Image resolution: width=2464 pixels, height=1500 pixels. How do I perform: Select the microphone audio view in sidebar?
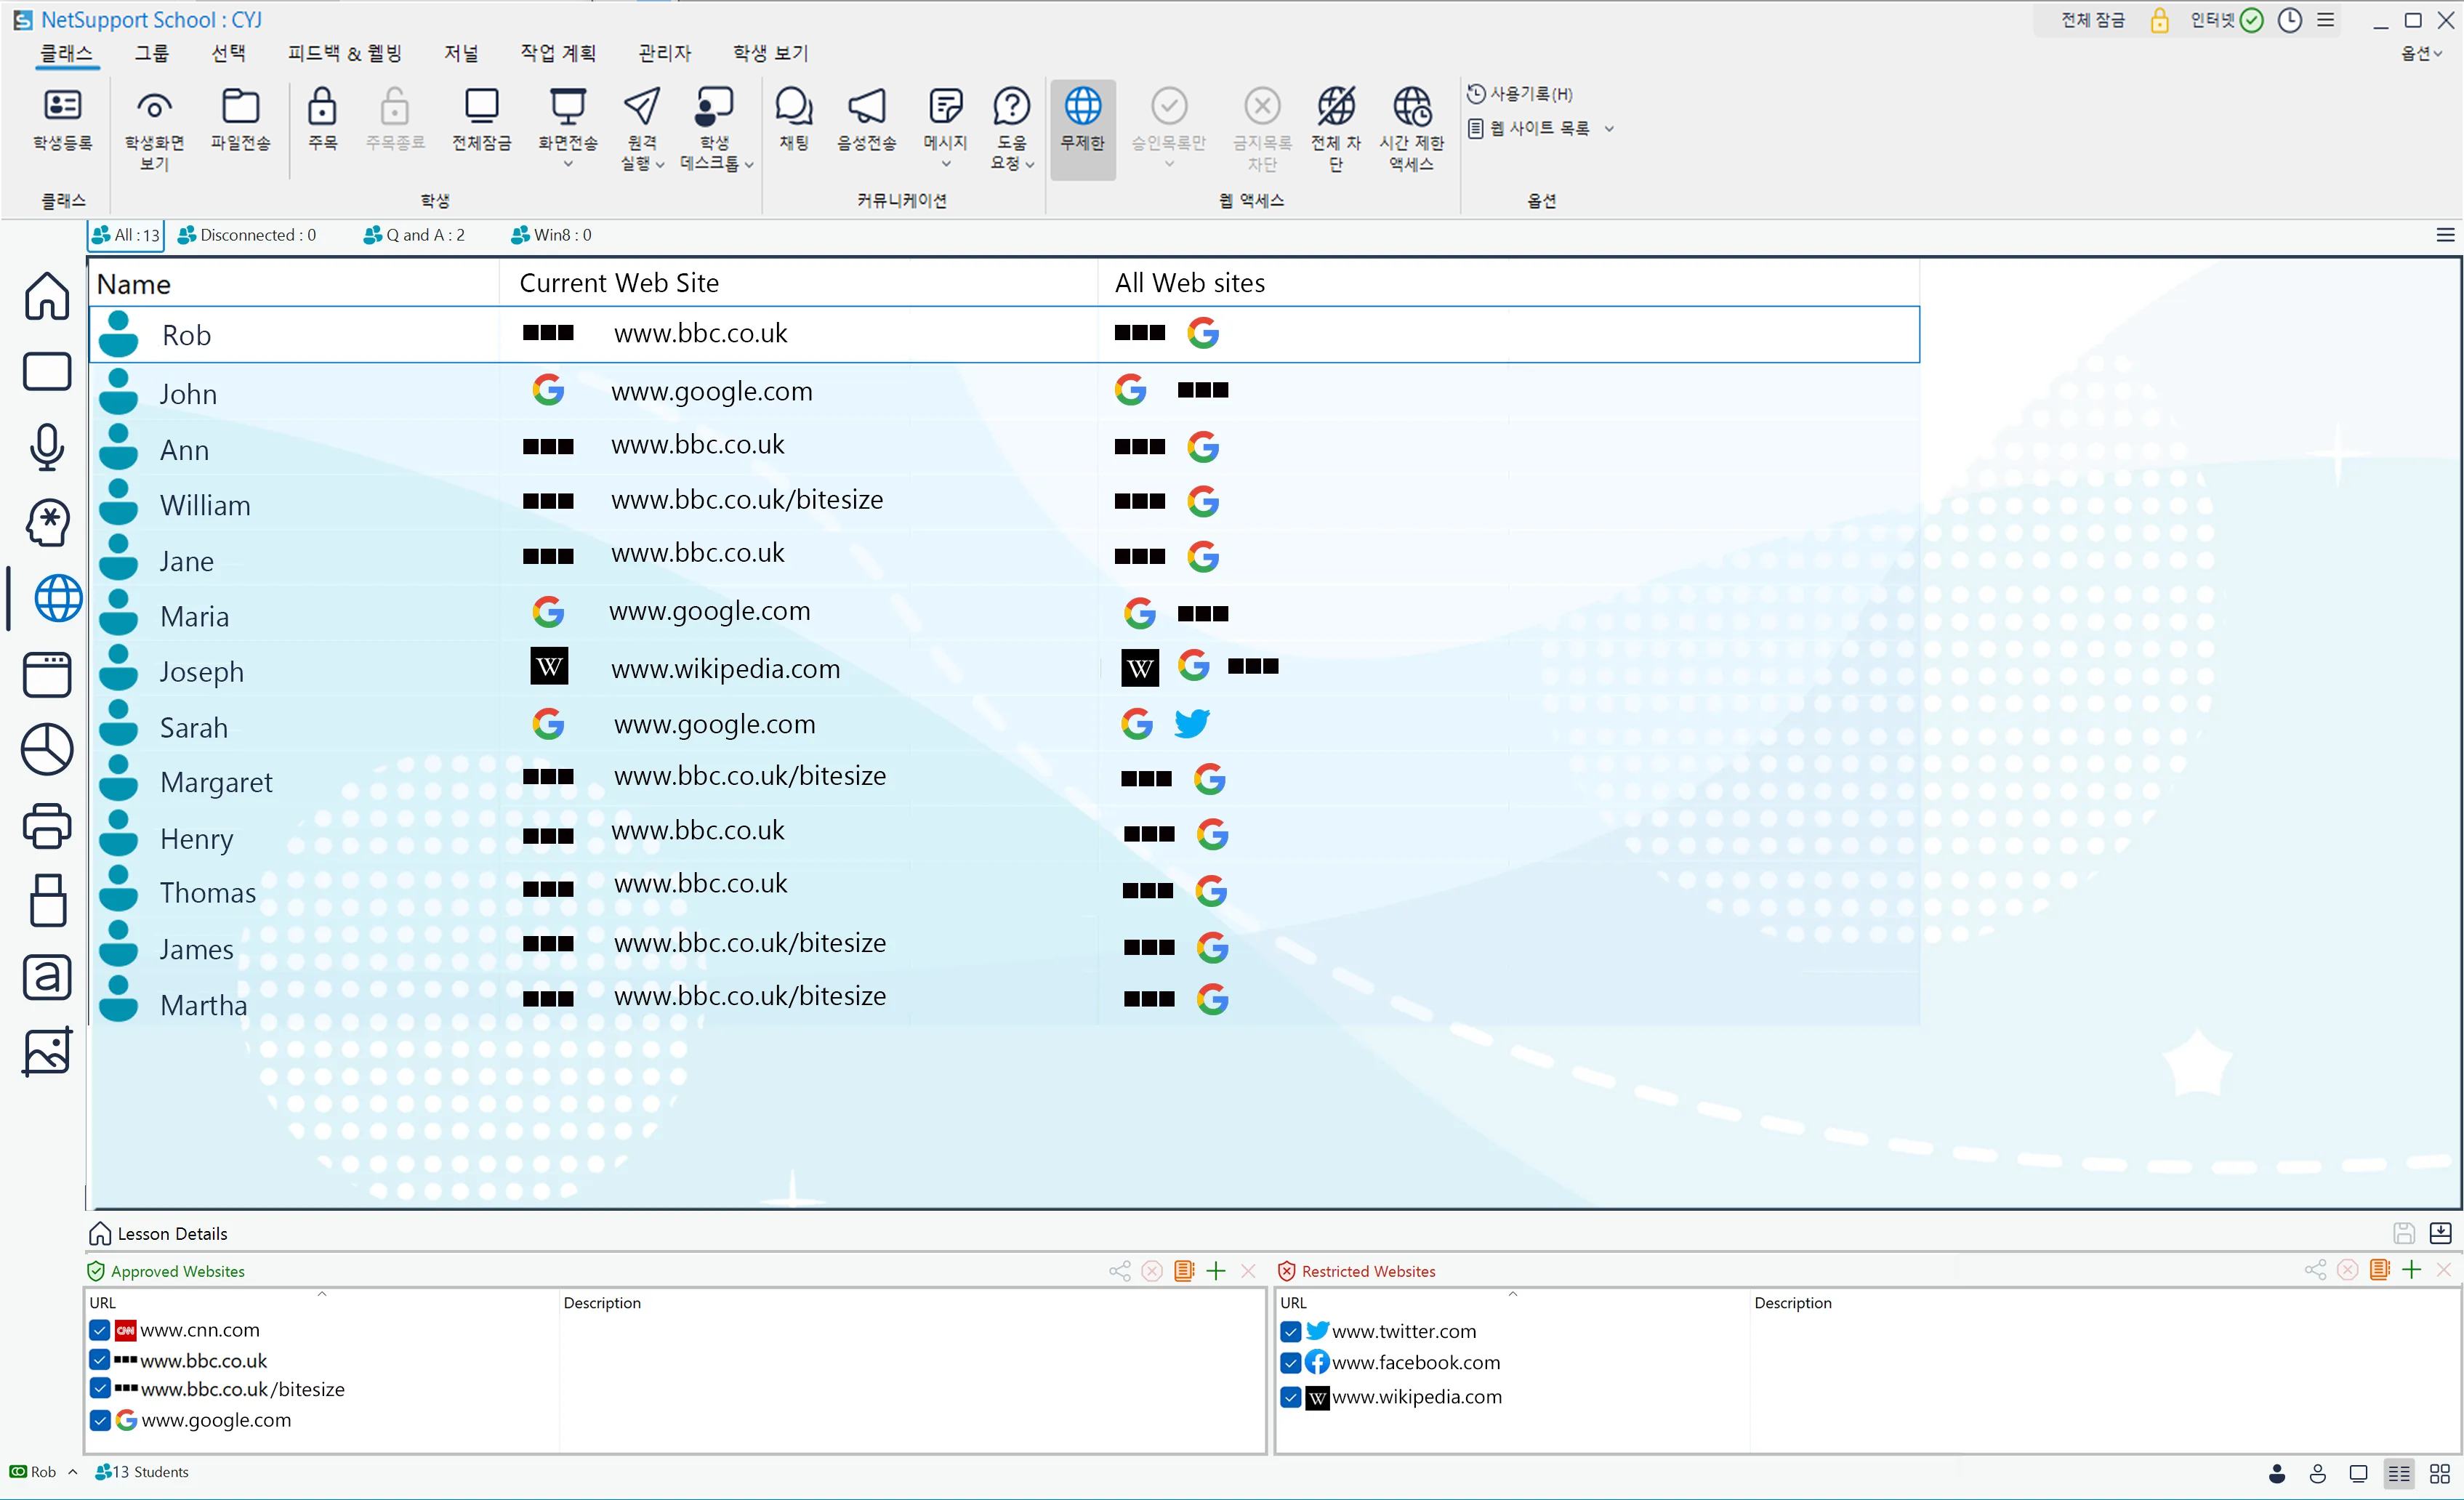pos(47,446)
